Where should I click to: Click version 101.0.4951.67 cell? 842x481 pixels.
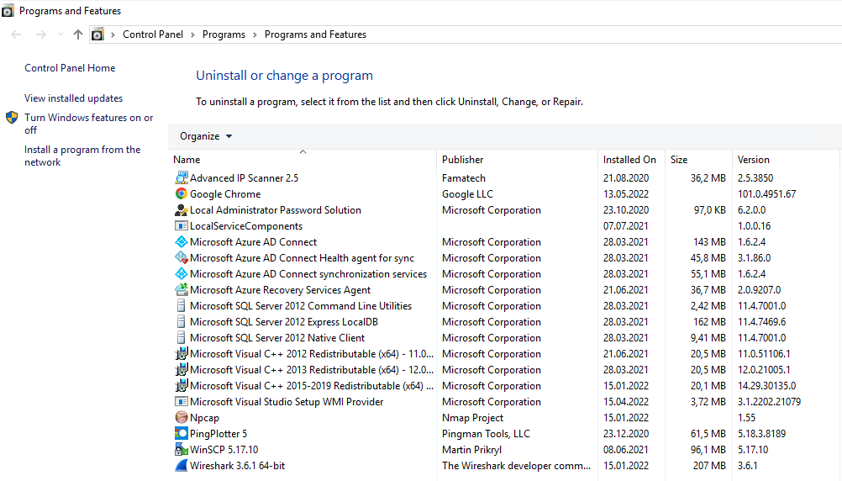tap(767, 194)
